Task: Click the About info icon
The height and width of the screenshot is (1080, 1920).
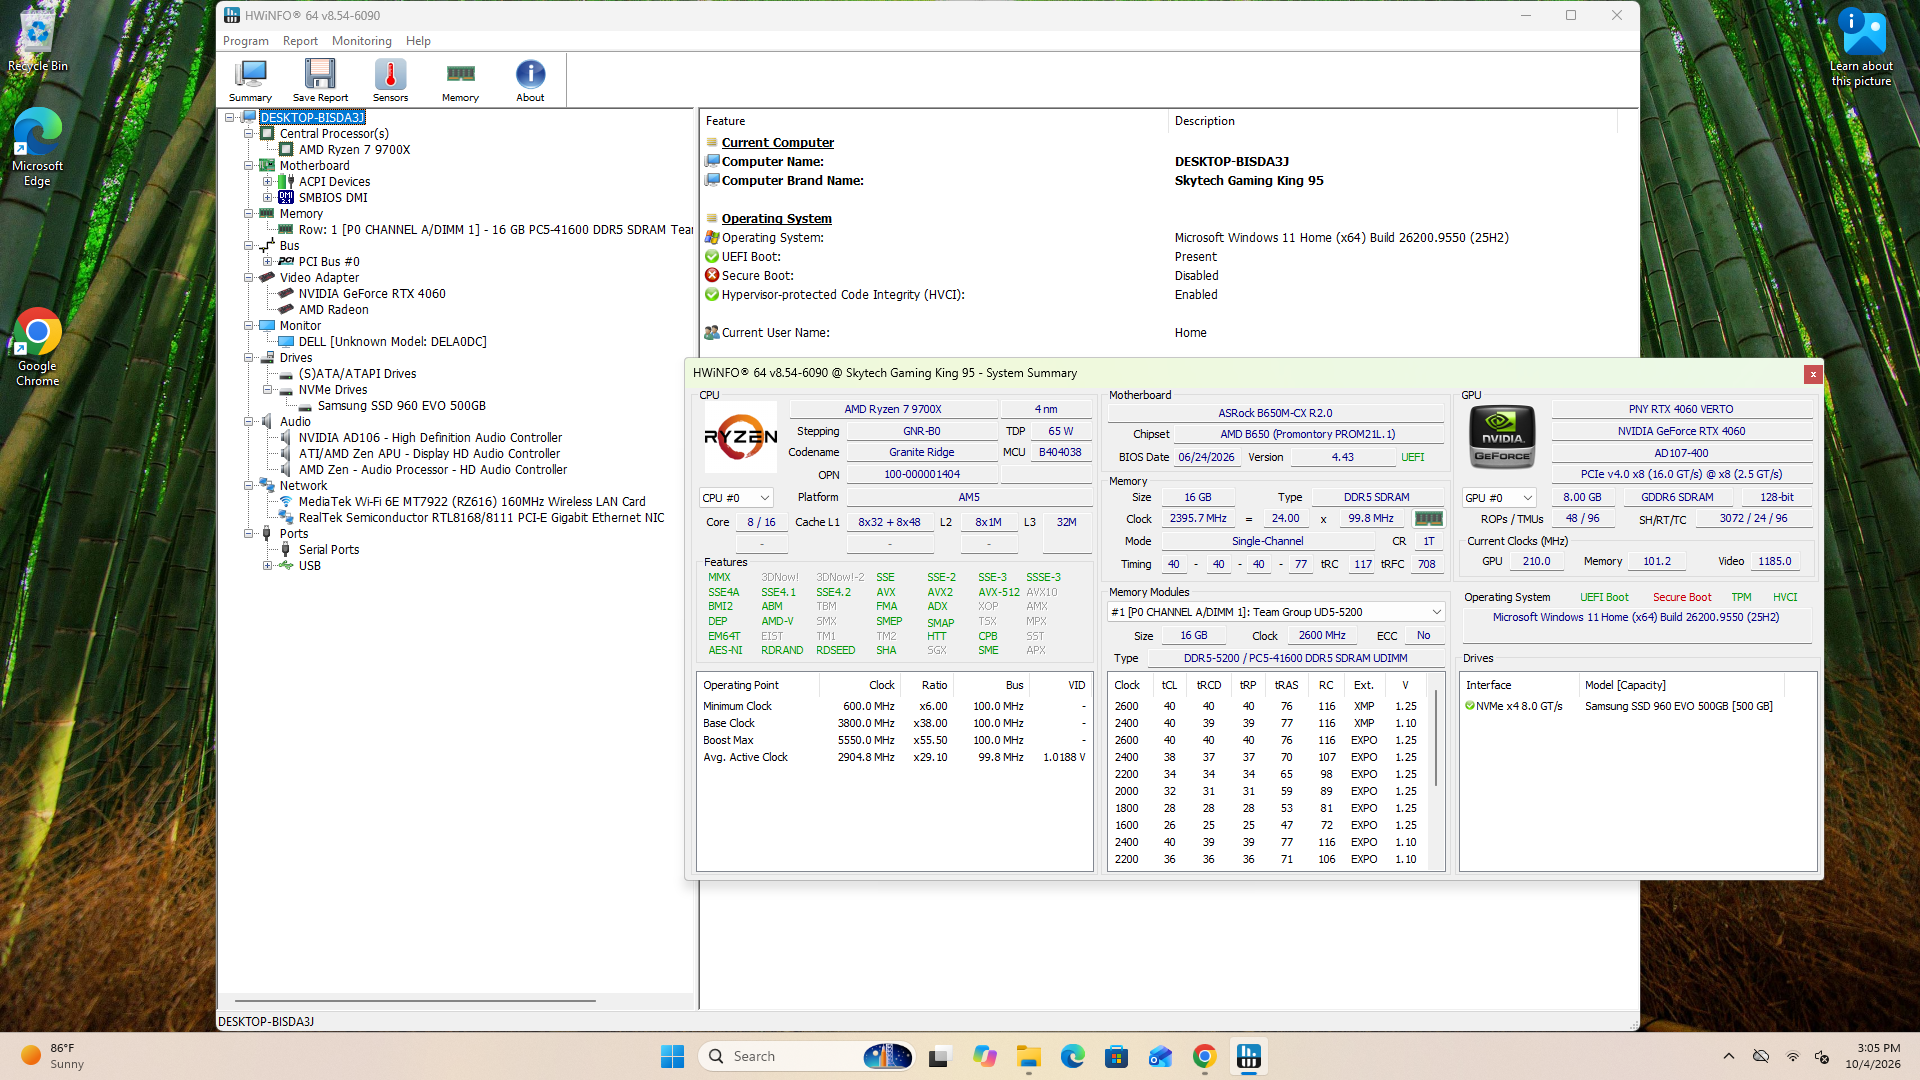Action: pos(530,80)
